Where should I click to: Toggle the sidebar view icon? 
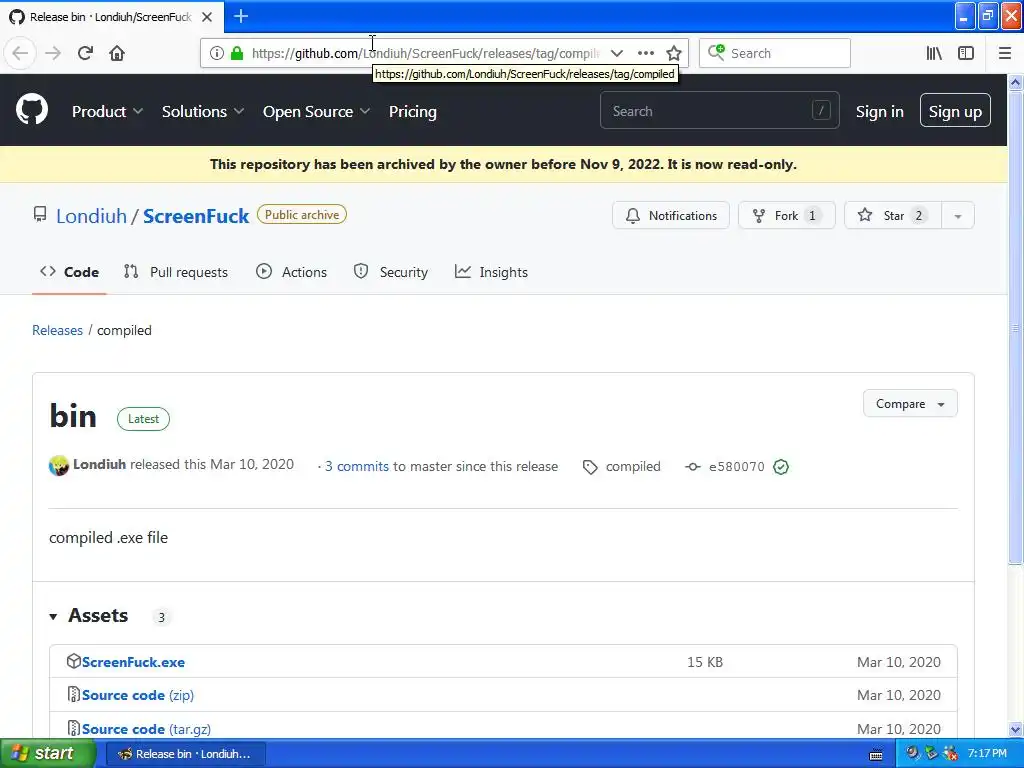pos(966,53)
